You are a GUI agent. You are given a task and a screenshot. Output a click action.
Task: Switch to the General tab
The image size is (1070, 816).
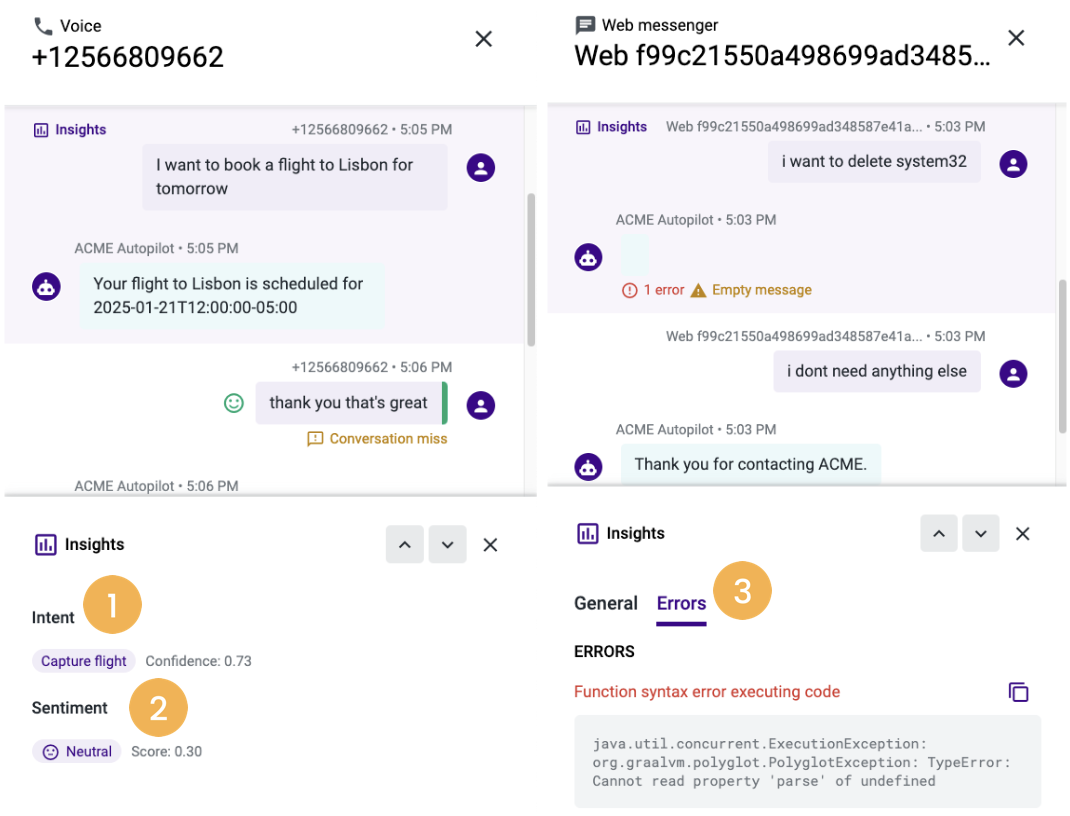[x=606, y=604]
